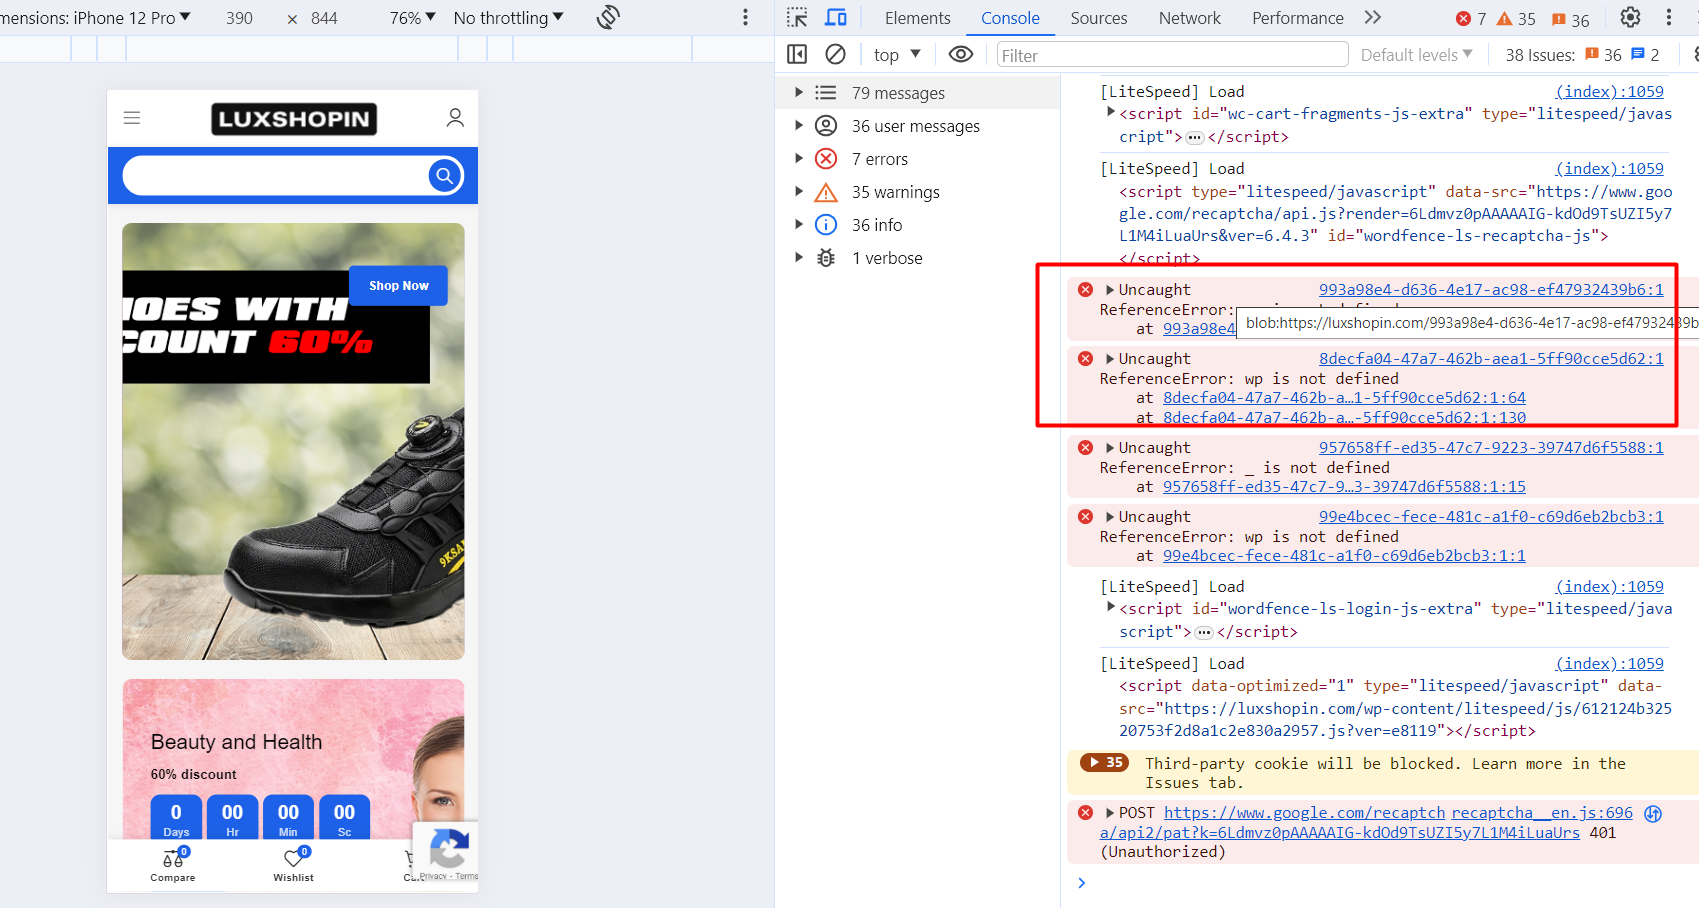Click the user account icon on the site
Screen dimensions: 1699x908
pos(455,118)
